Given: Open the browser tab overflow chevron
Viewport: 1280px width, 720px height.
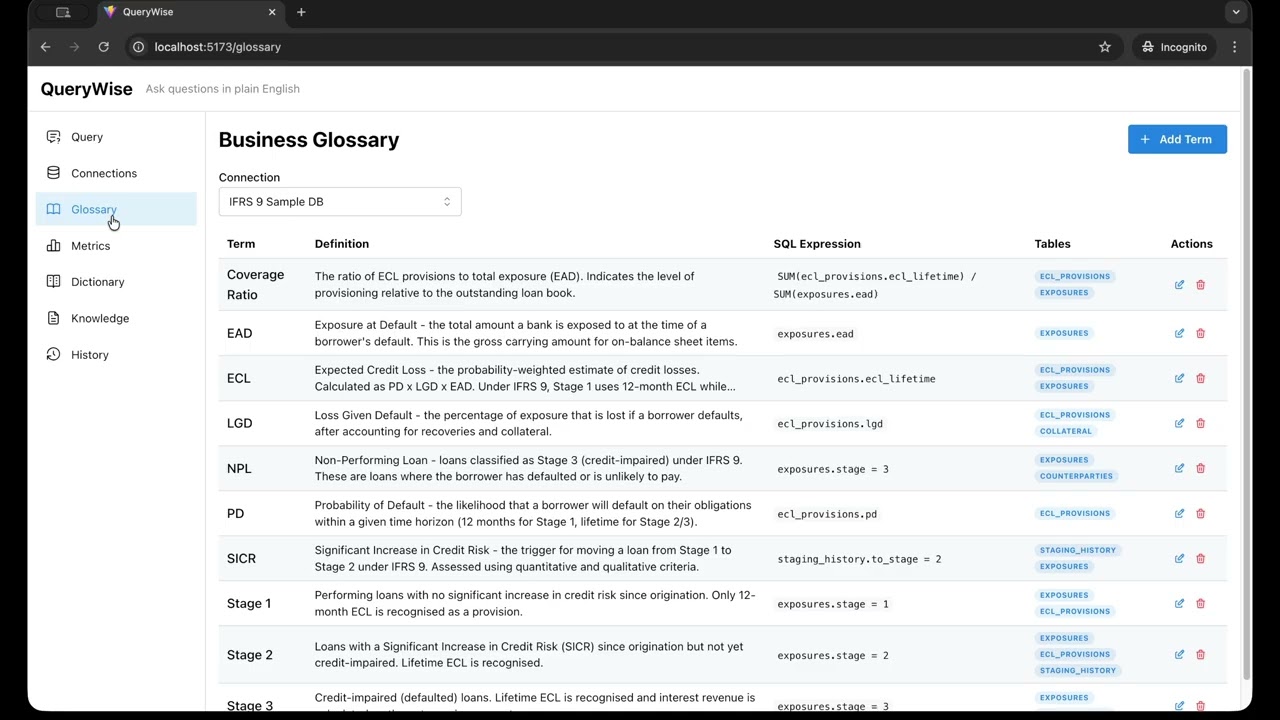Looking at the screenshot, I should pyautogui.click(x=1236, y=12).
